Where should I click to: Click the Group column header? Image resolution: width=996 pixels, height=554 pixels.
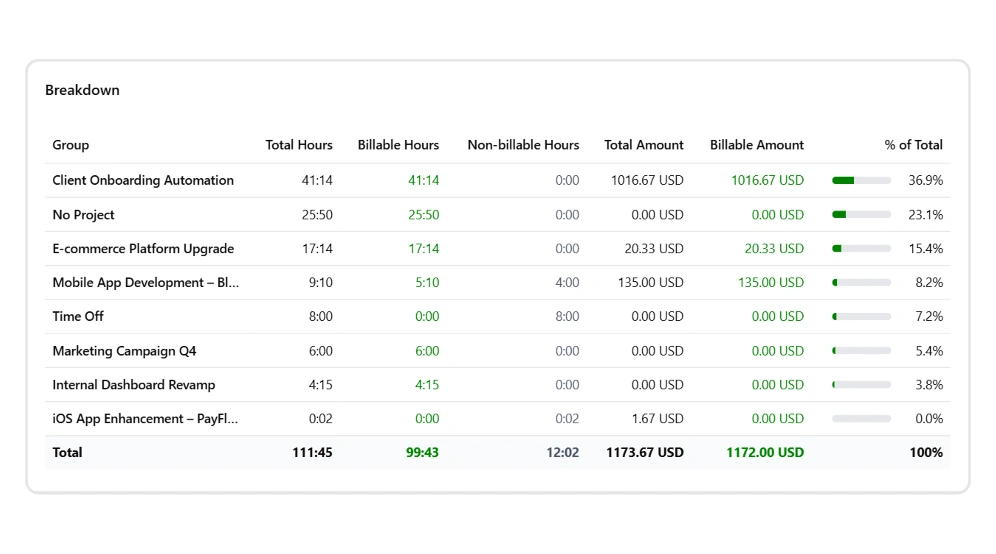click(x=71, y=145)
